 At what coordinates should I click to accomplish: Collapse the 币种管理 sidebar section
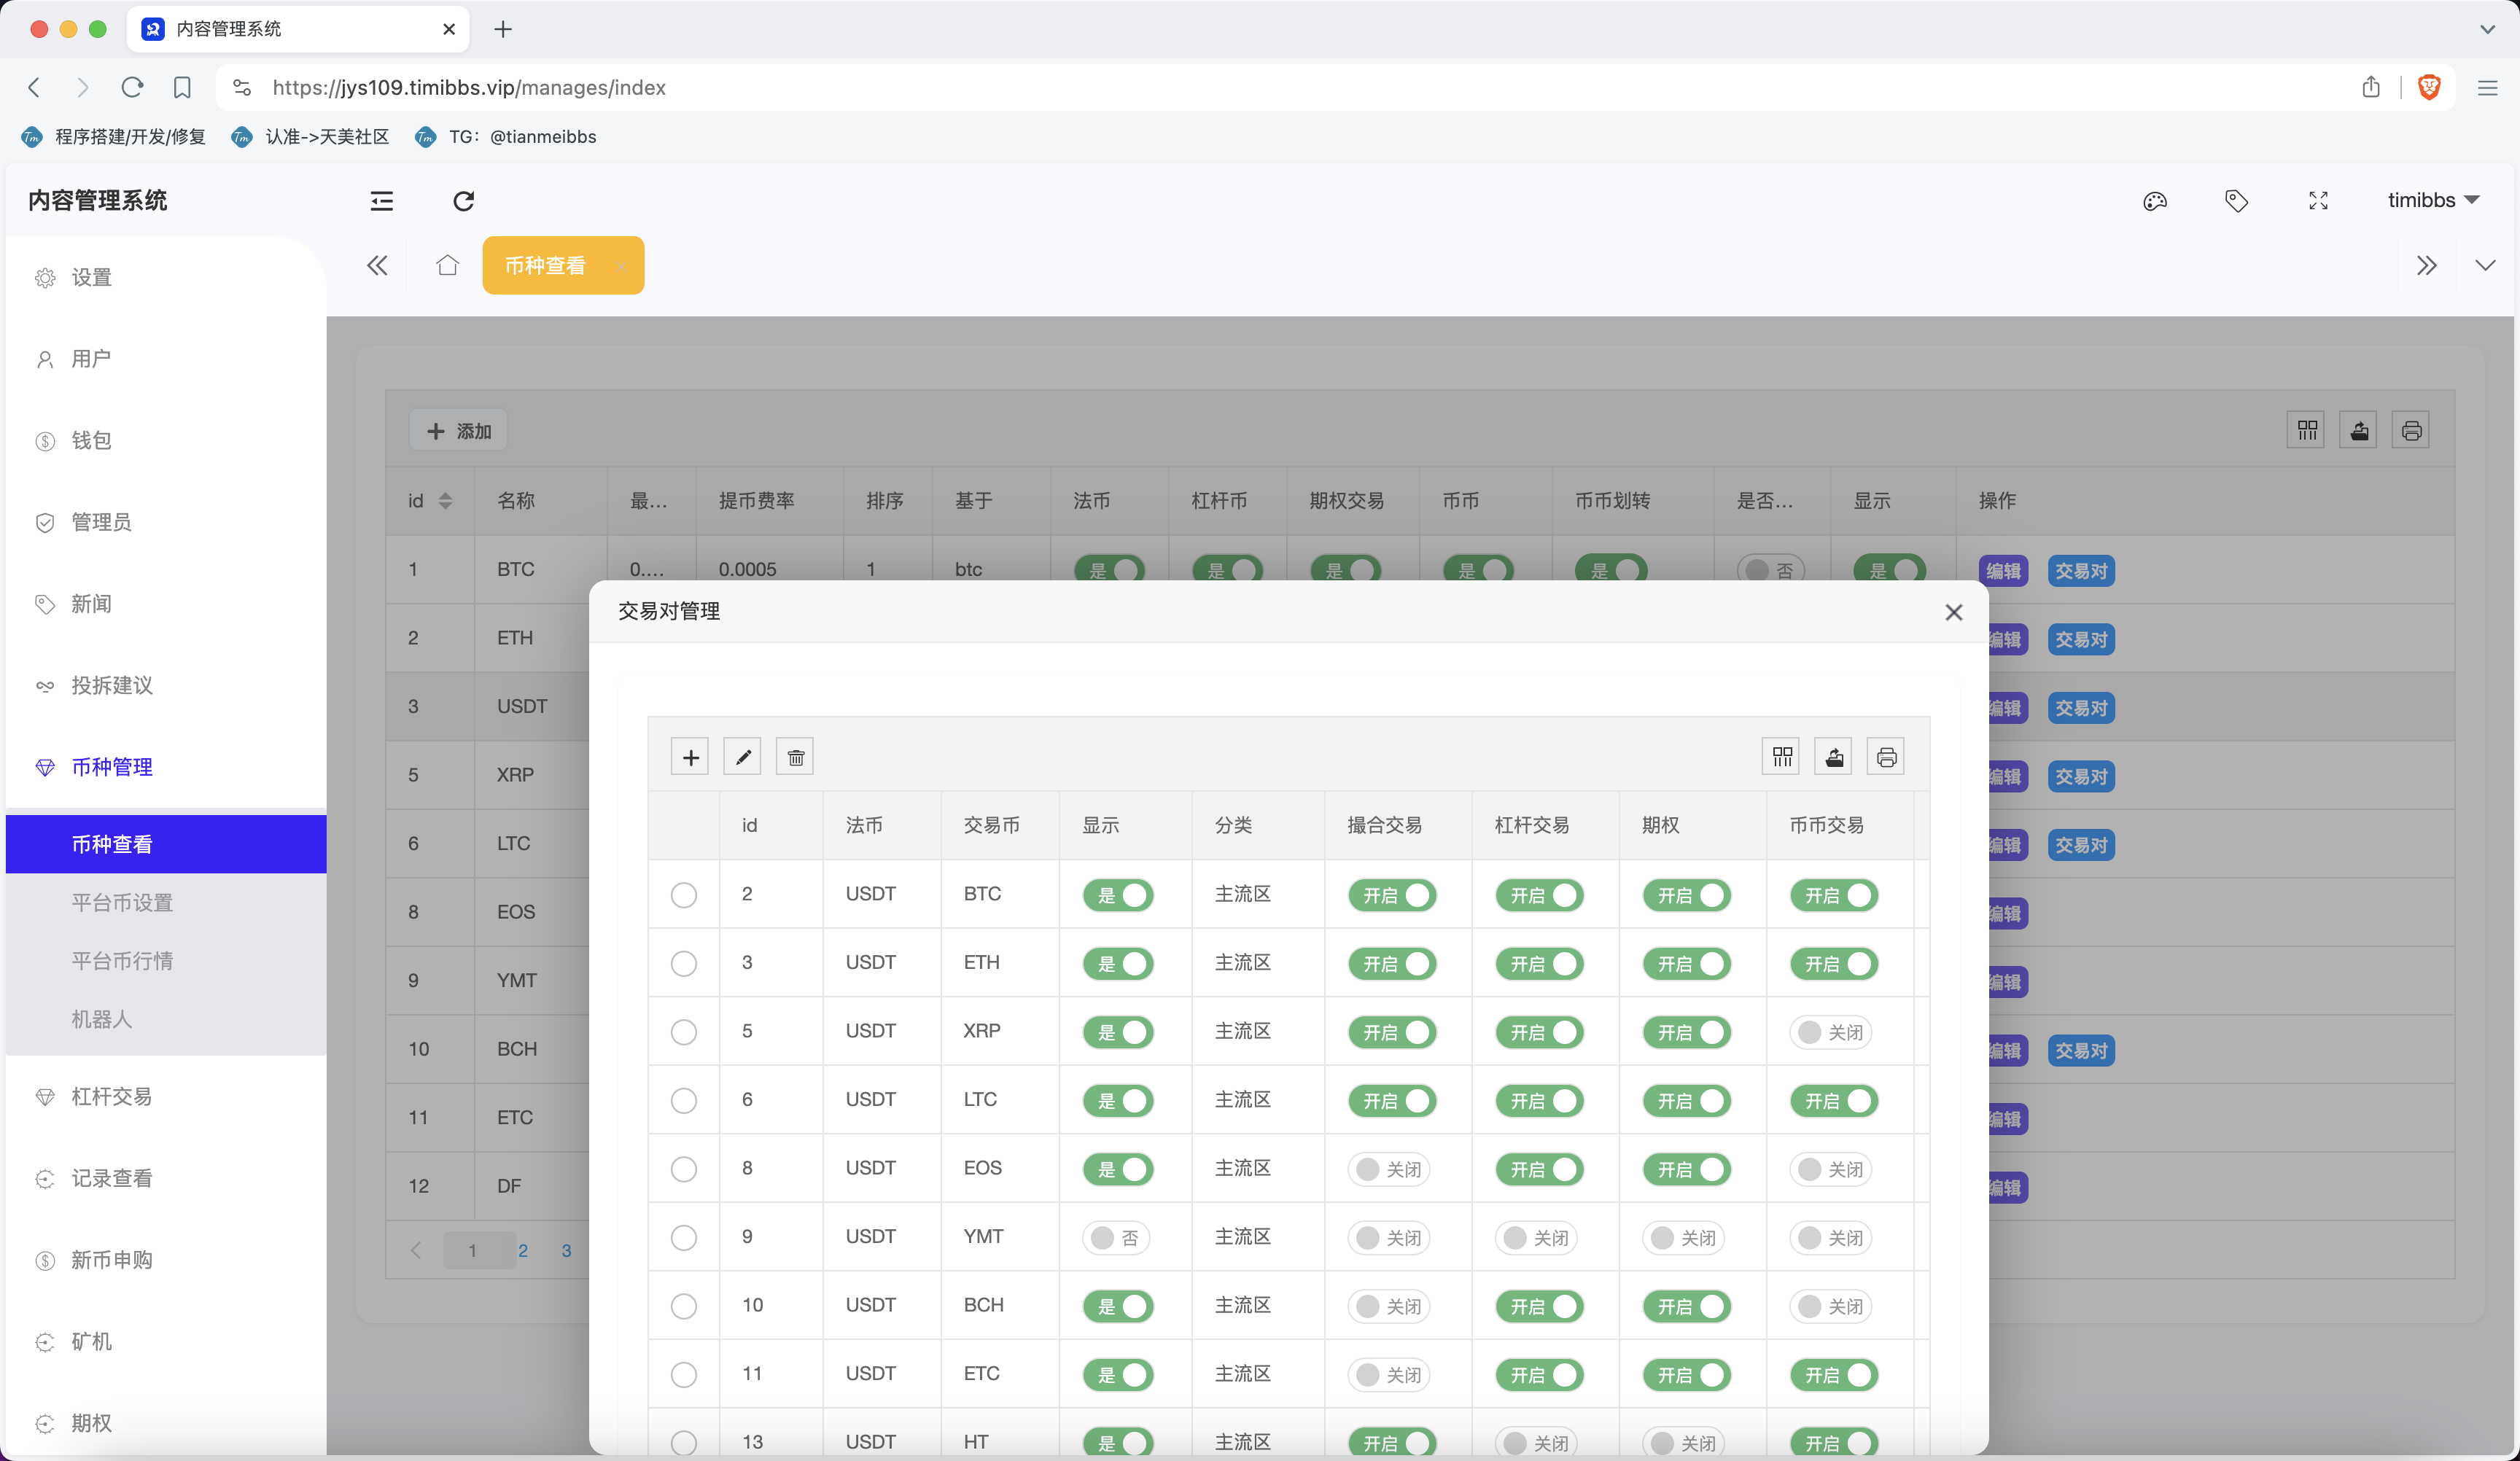pos(112,767)
